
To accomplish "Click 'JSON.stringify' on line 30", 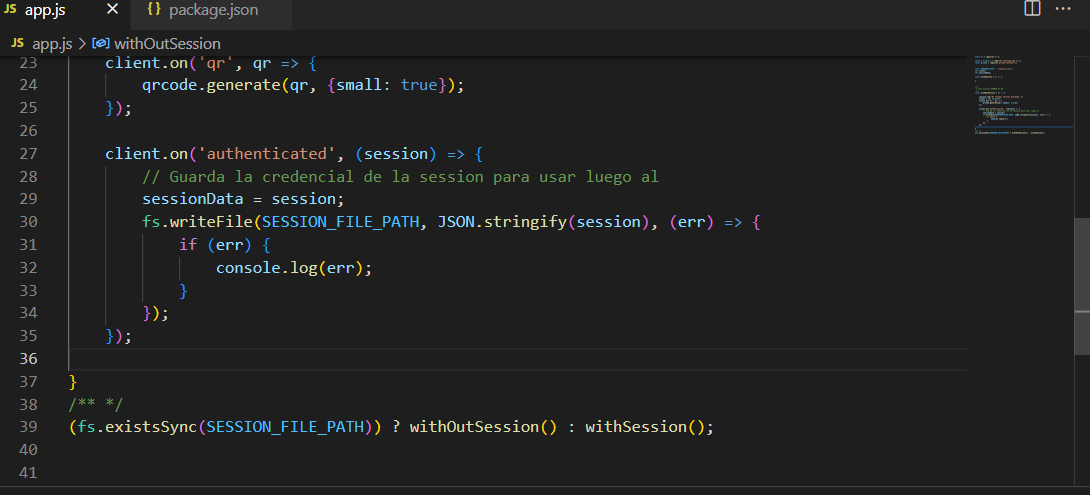I will (x=502, y=222).
